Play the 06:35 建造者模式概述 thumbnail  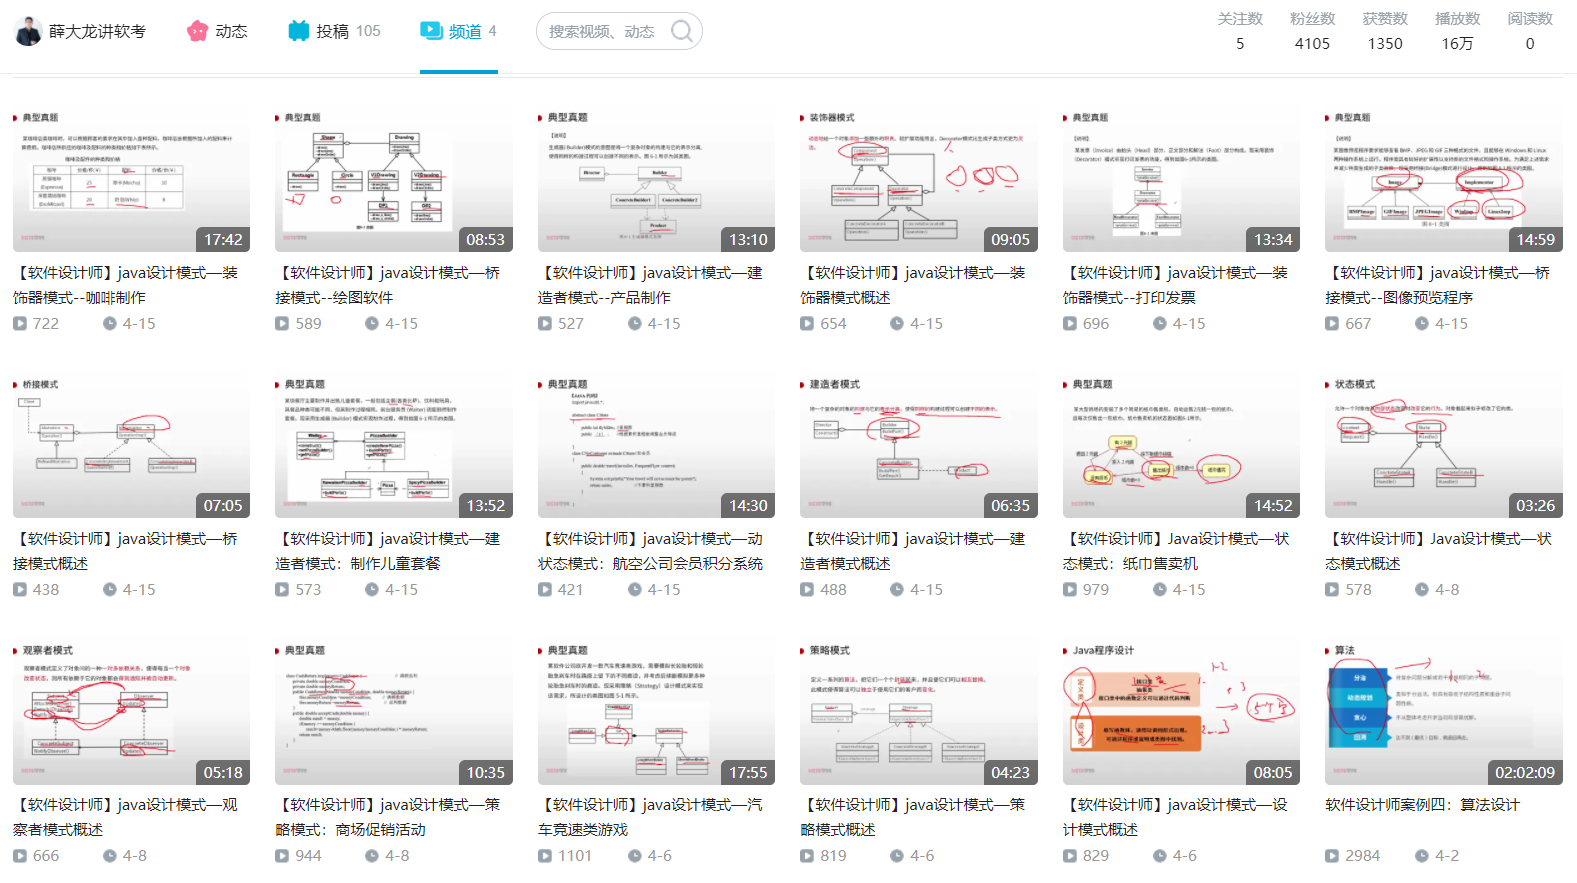(x=918, y=445)
